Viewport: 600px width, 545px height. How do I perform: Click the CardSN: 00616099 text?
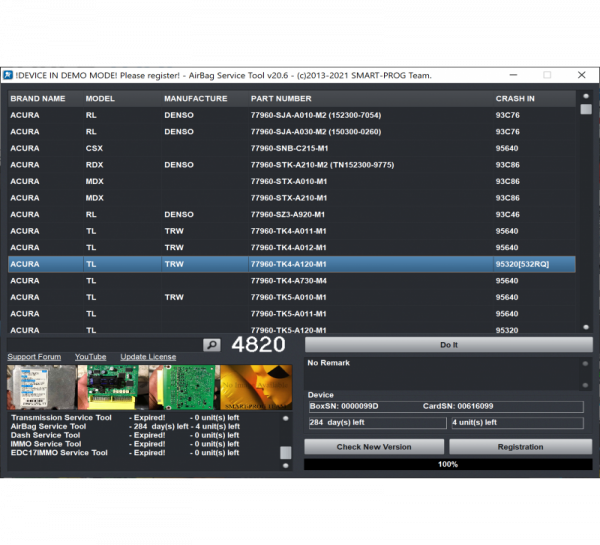click(458, 406)
